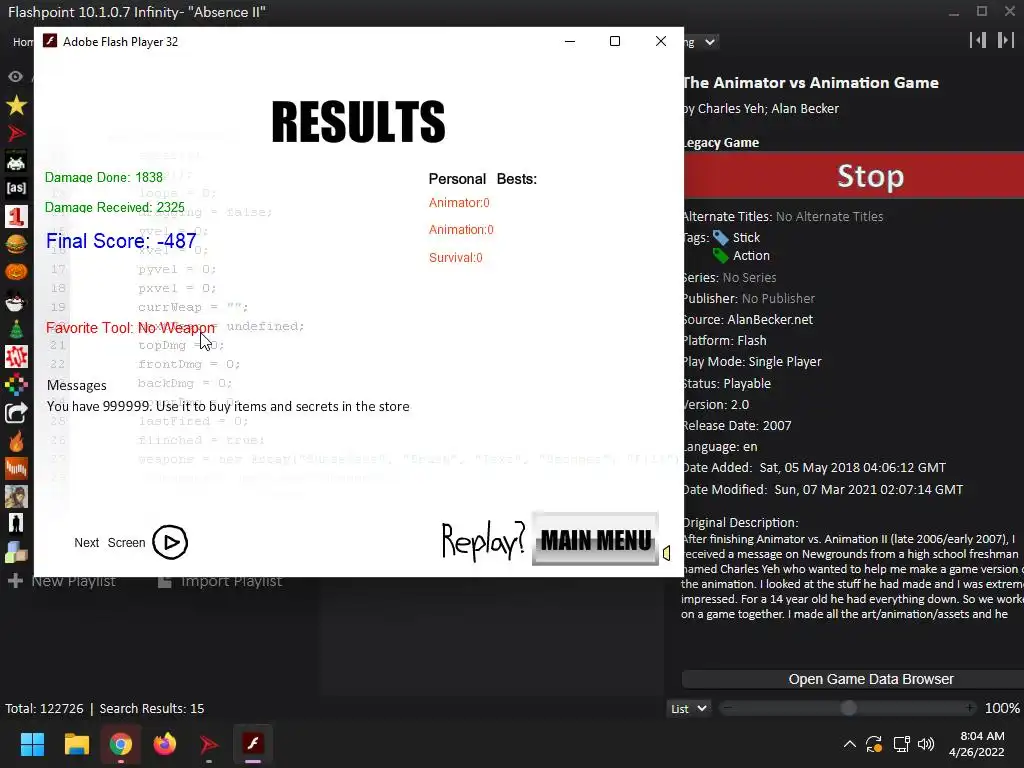Switch to Flash Player taskbar icon

[x=253, y=744]
